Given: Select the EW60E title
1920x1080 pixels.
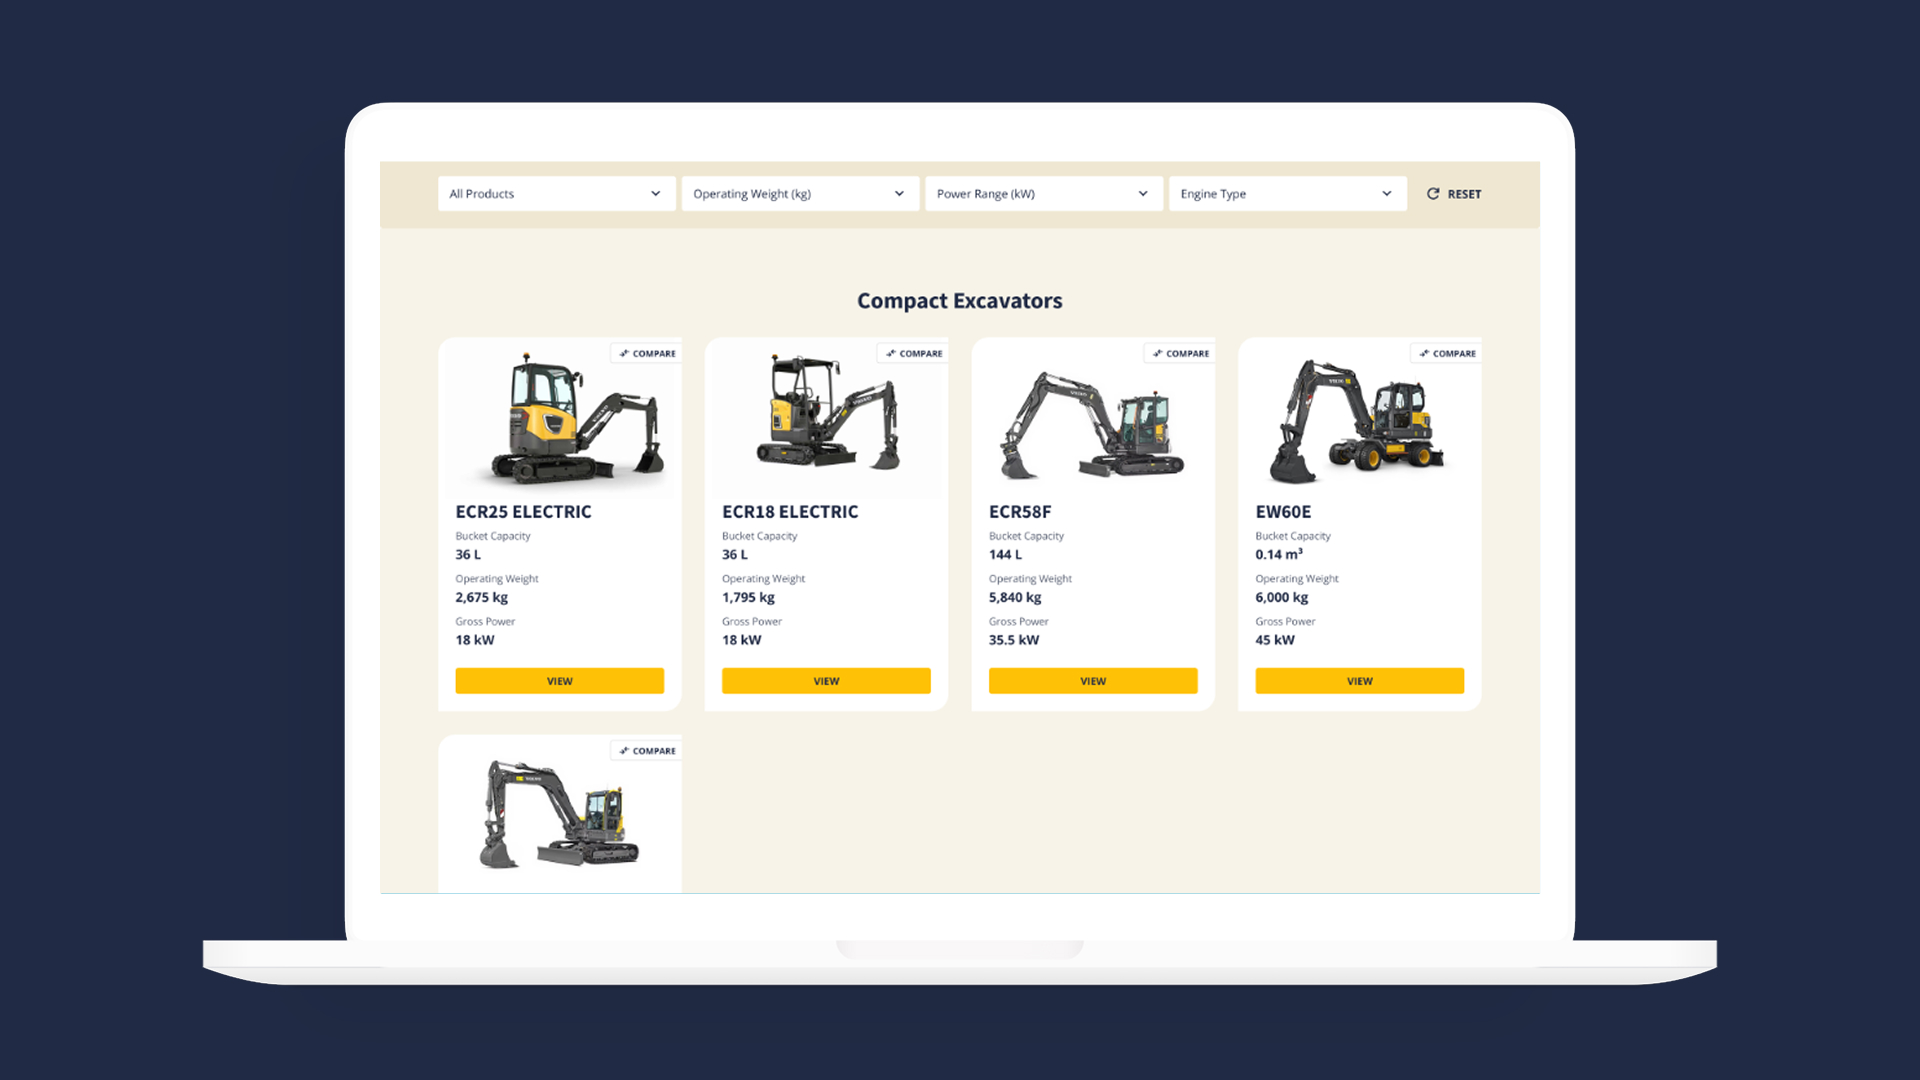Looking at the screenshot, I should [1283, 512].
